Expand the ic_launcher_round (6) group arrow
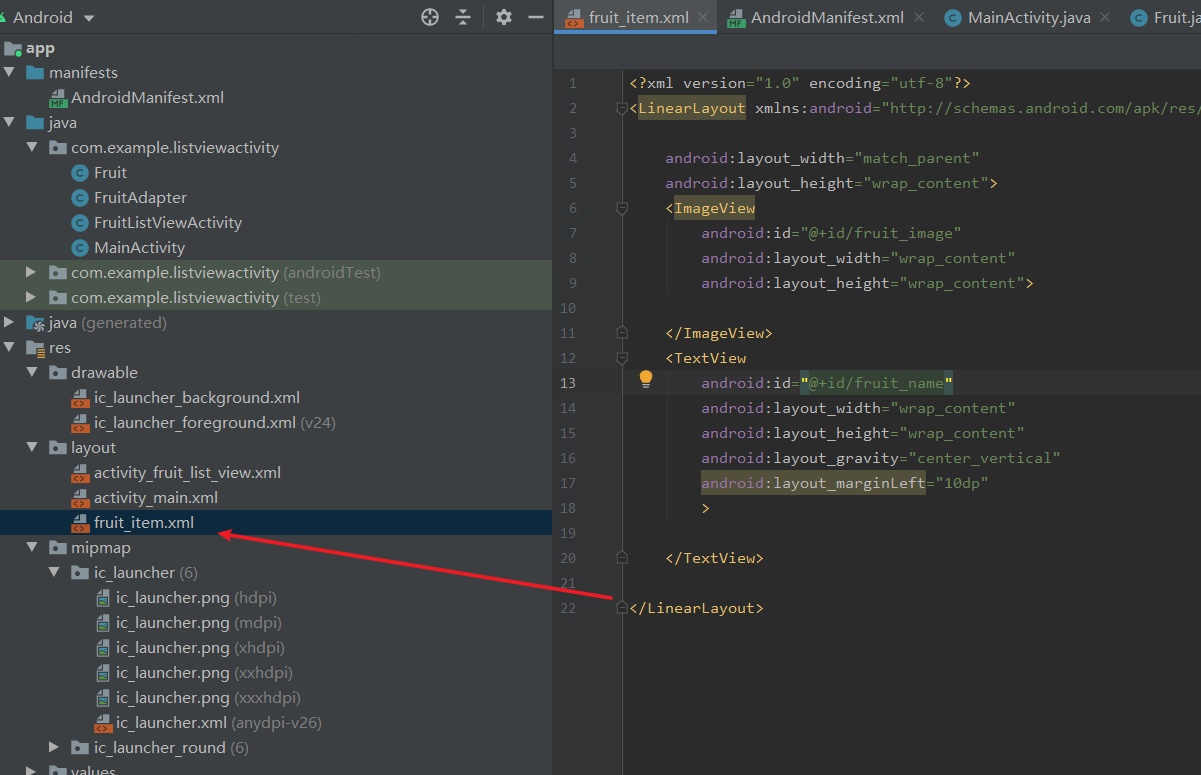Image resolution: width=1201 pixels, height=775 pixels. (x=54, y=748)
